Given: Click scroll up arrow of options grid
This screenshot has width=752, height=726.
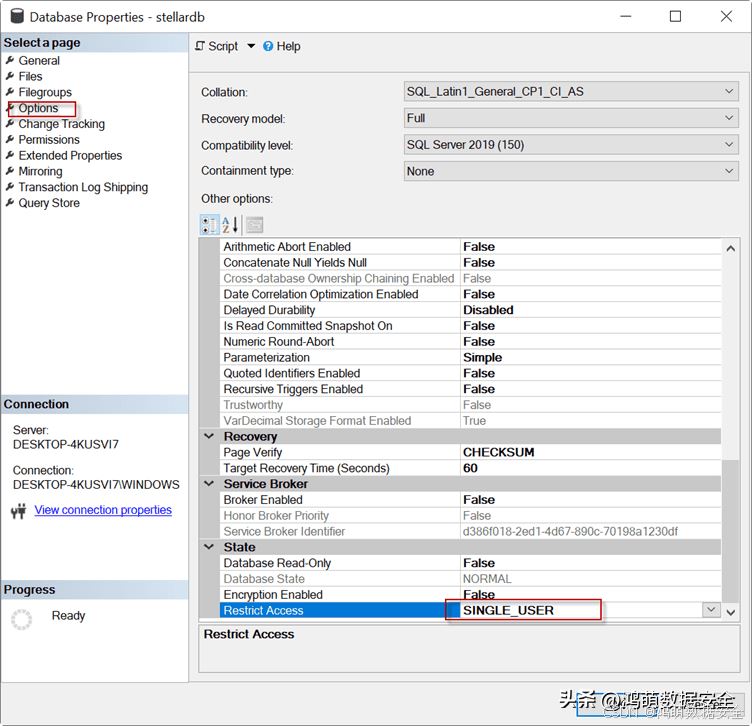Looking at the screenshot, I should [x=730, y=248].
